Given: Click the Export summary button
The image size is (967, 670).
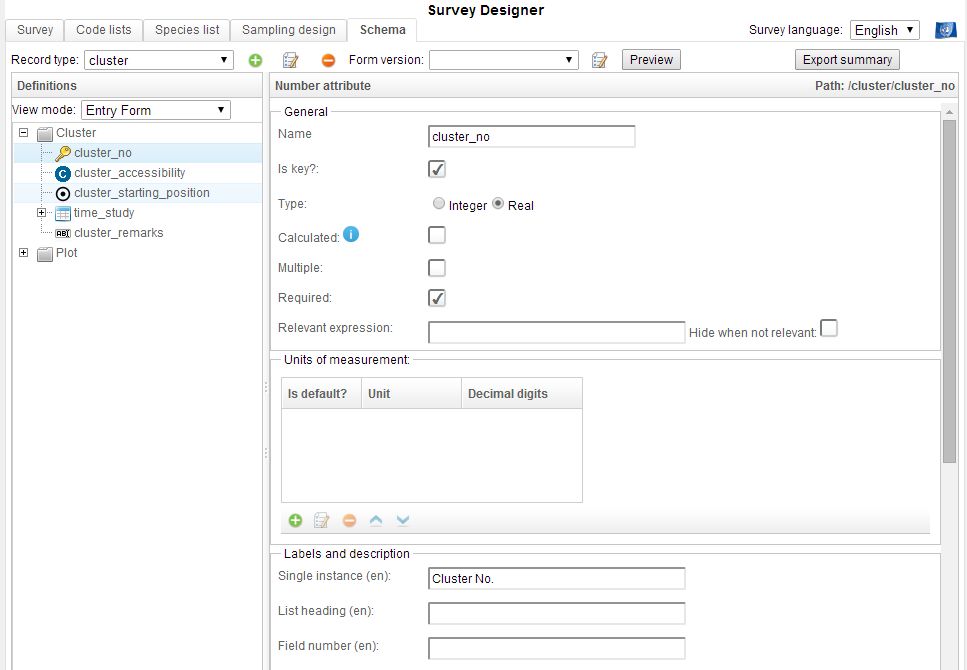Looking at the screenshot, I should [847, 60].
